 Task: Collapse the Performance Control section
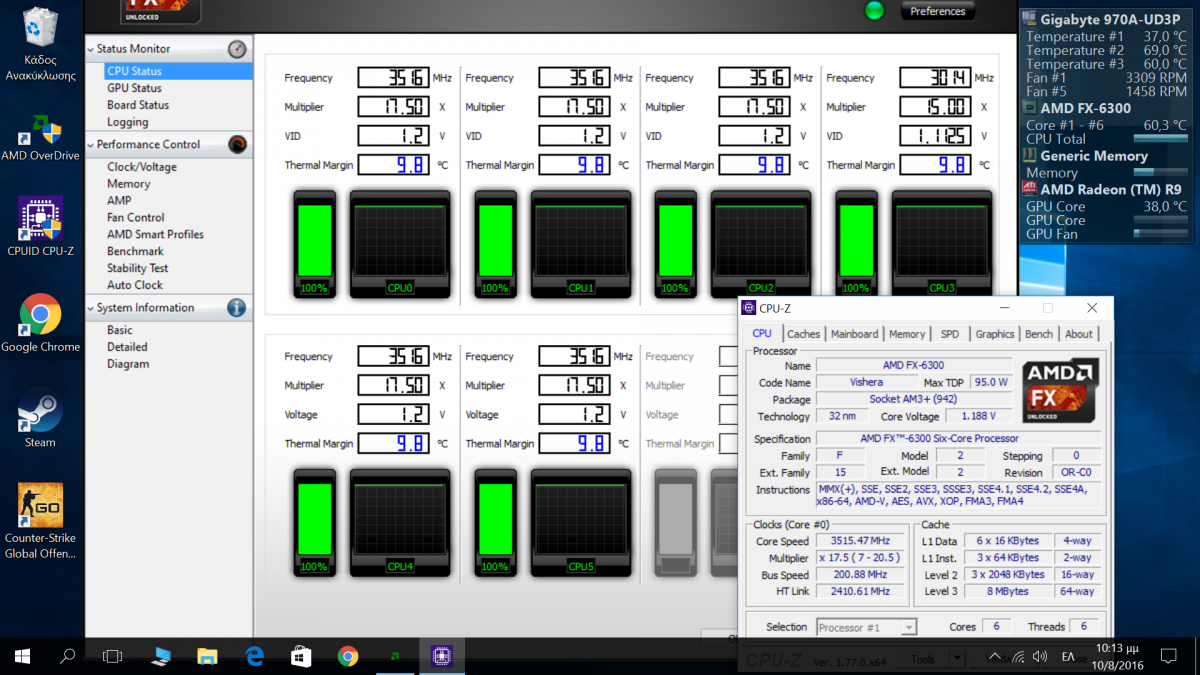click(x=91, y=145)
